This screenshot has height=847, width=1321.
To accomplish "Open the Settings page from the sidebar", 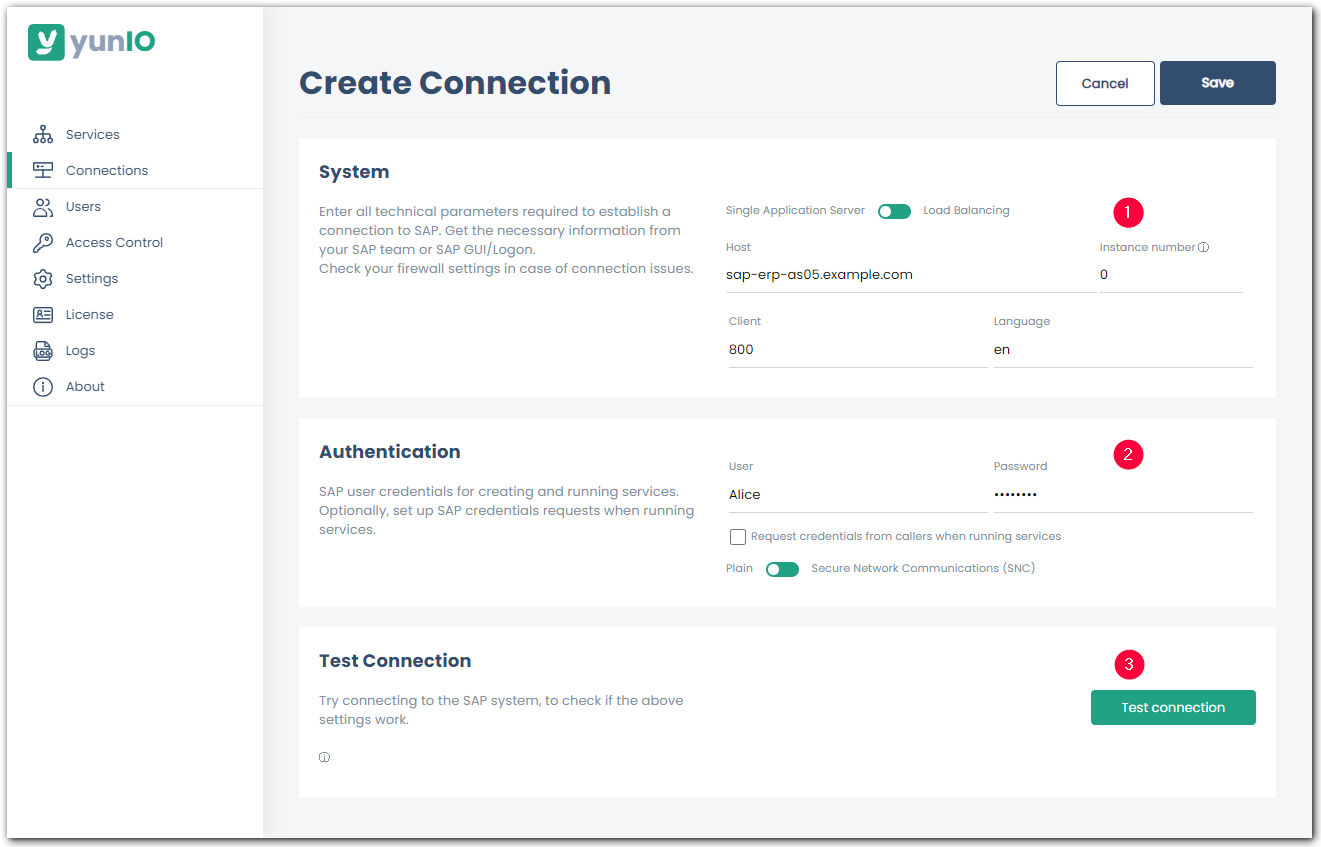I will (44, 278).
